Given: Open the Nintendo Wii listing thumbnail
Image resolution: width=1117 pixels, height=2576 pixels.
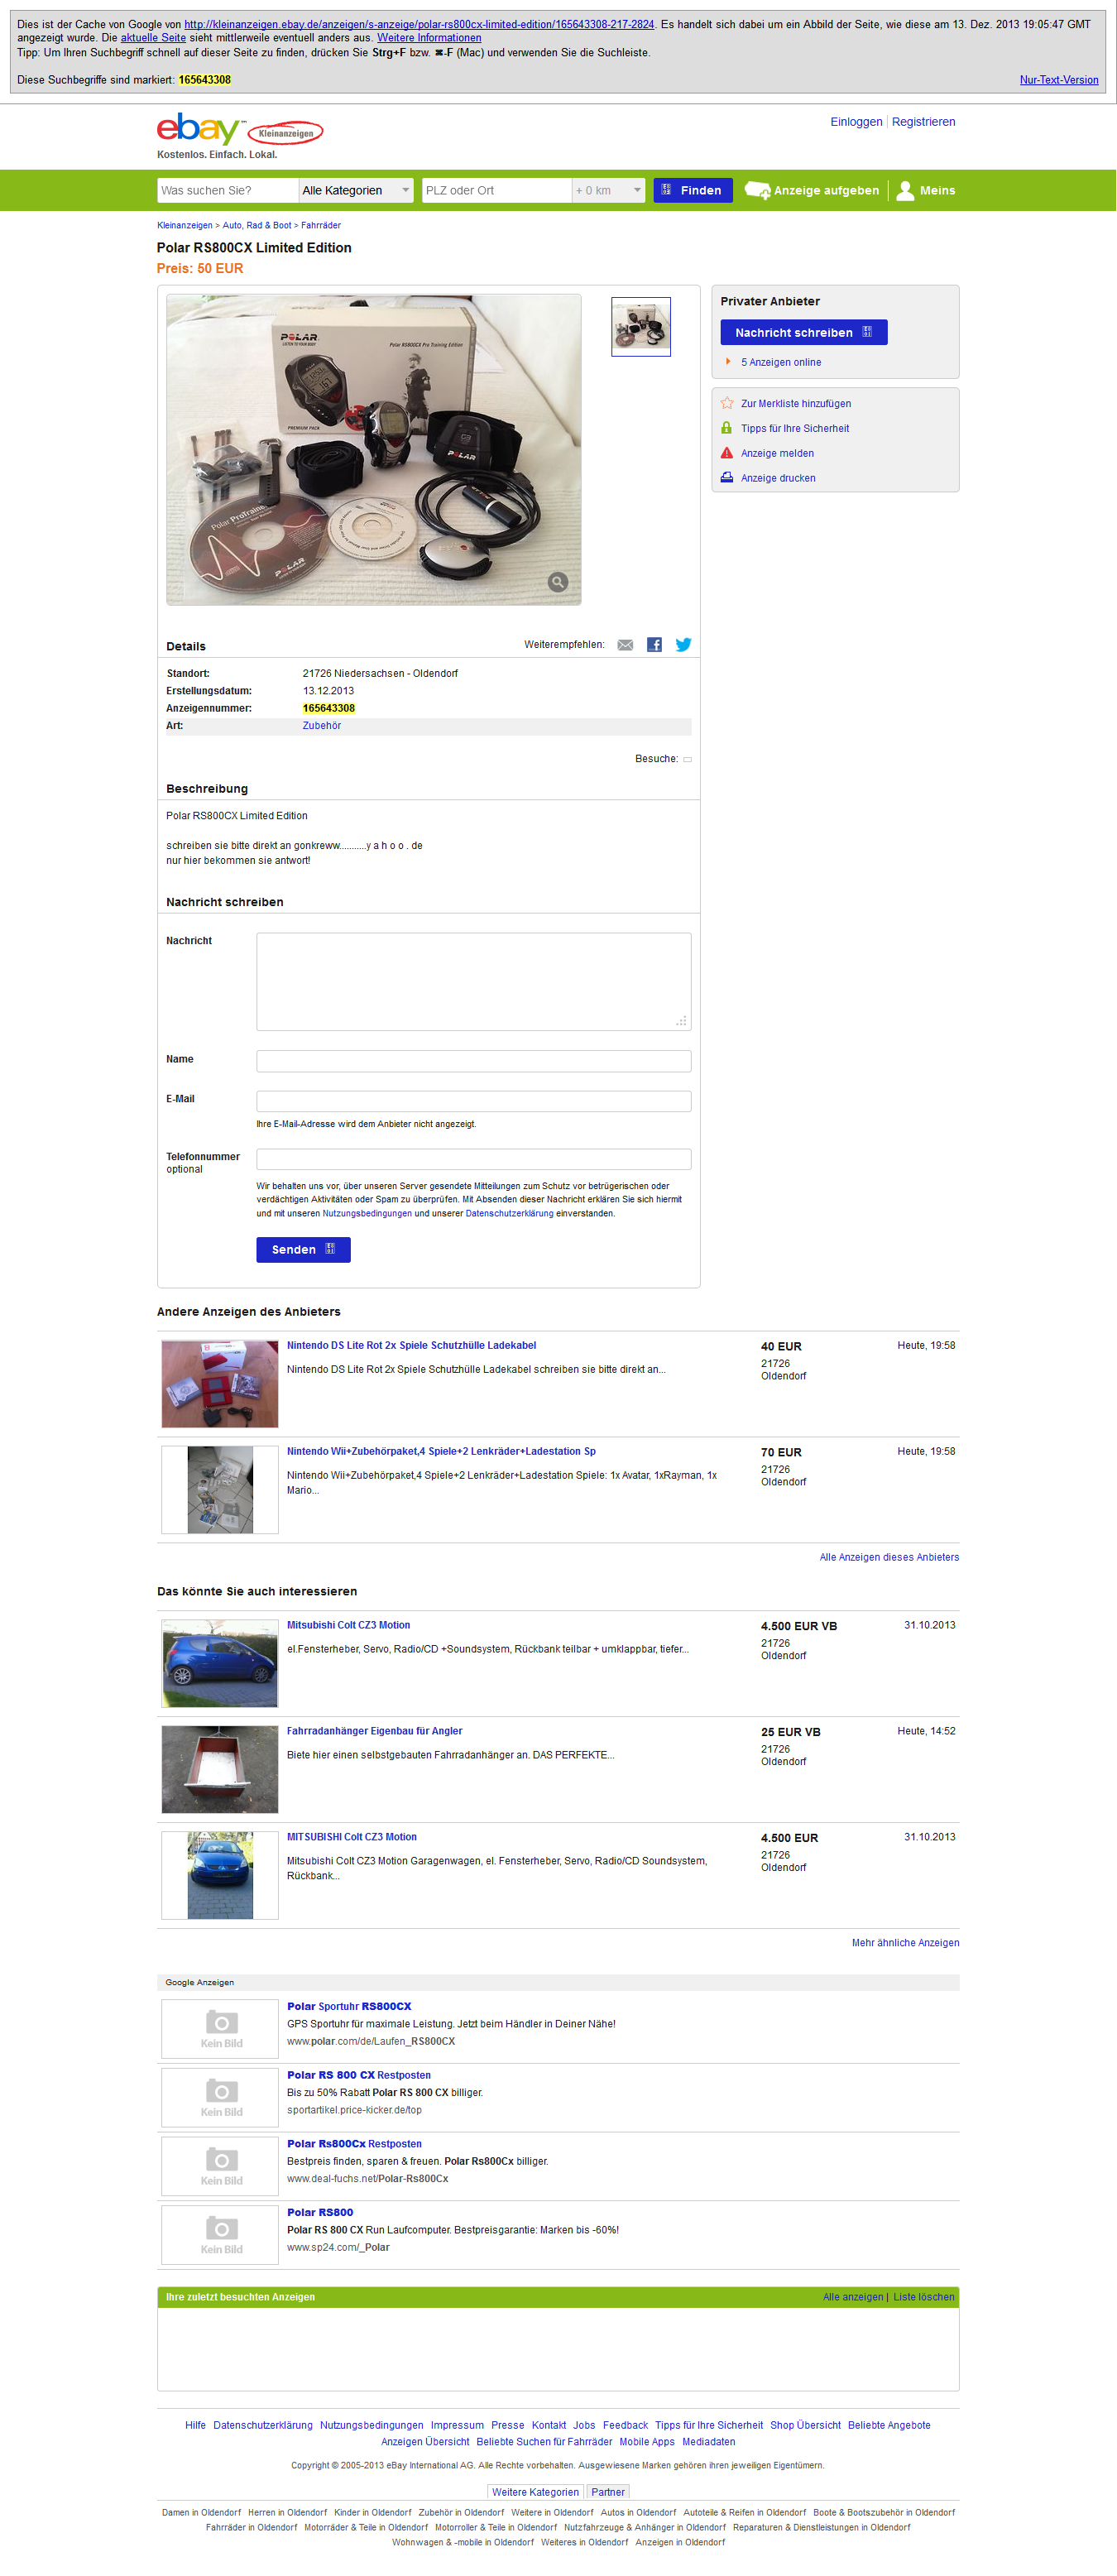Looking at the screenshot, I should 220,1490.
